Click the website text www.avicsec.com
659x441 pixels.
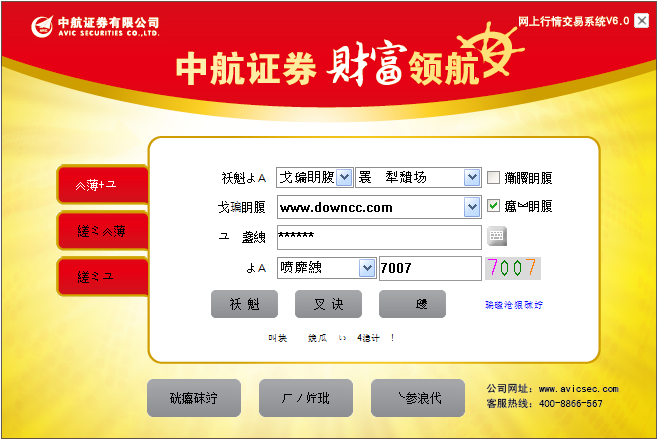578,389
